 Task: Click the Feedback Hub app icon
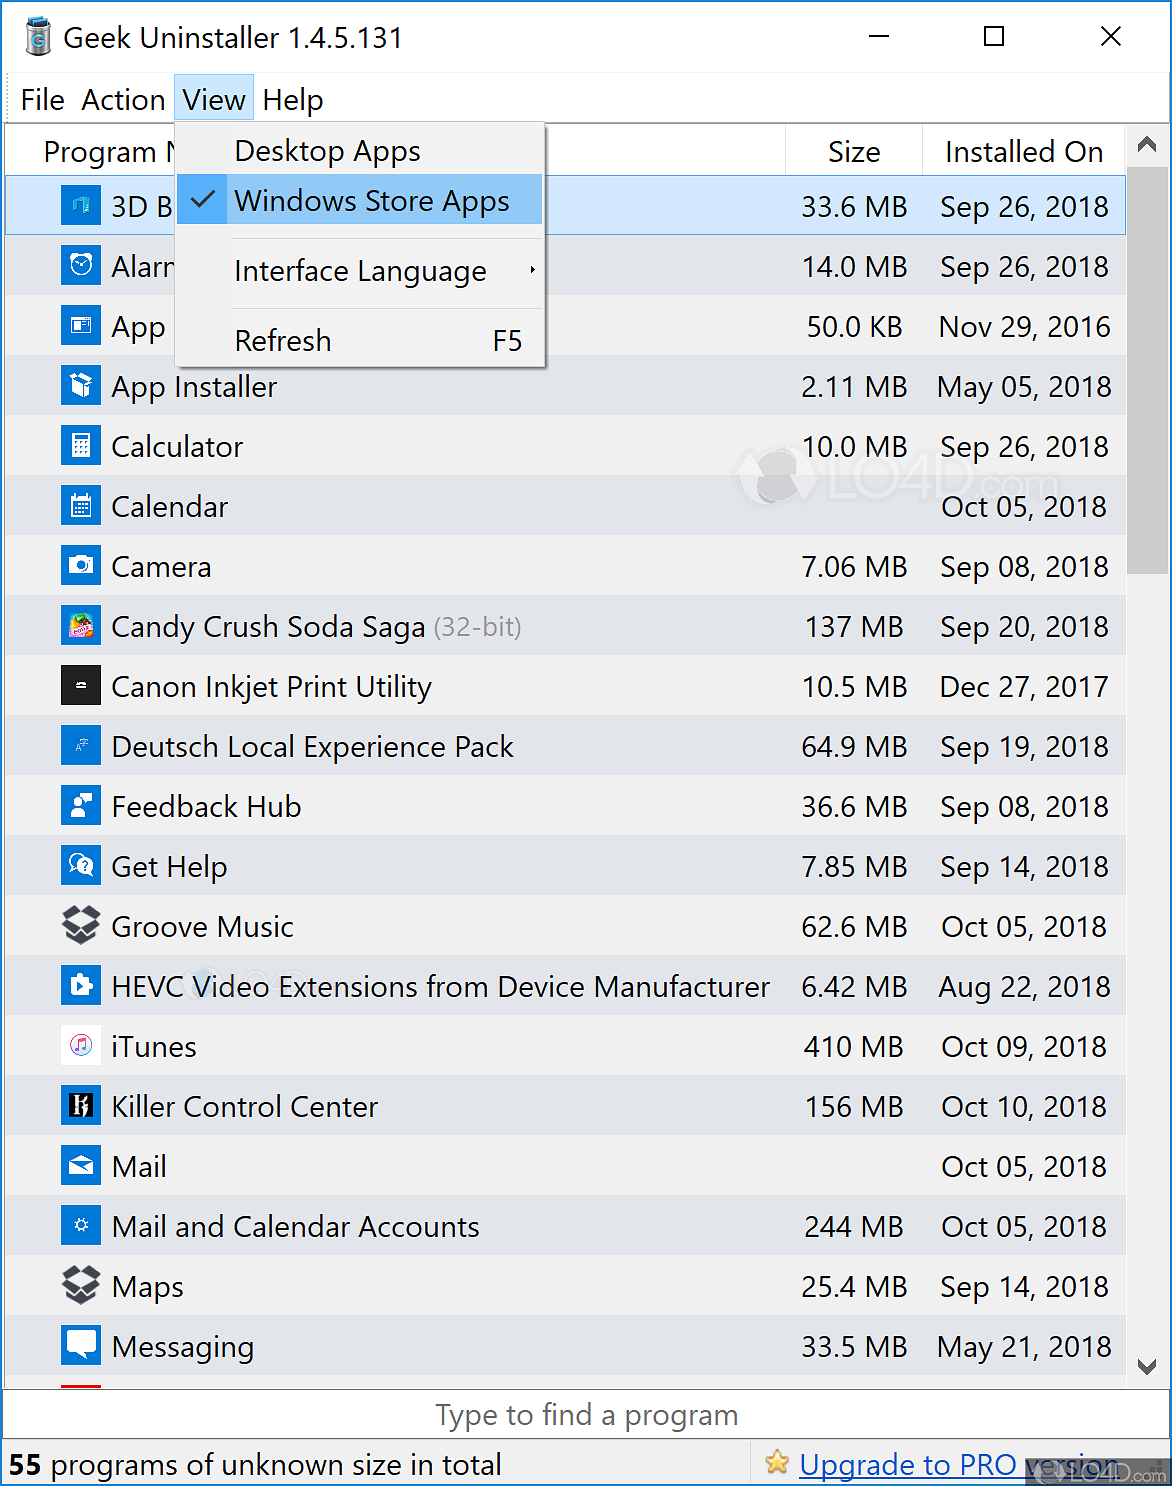click(x=80, y=806)
